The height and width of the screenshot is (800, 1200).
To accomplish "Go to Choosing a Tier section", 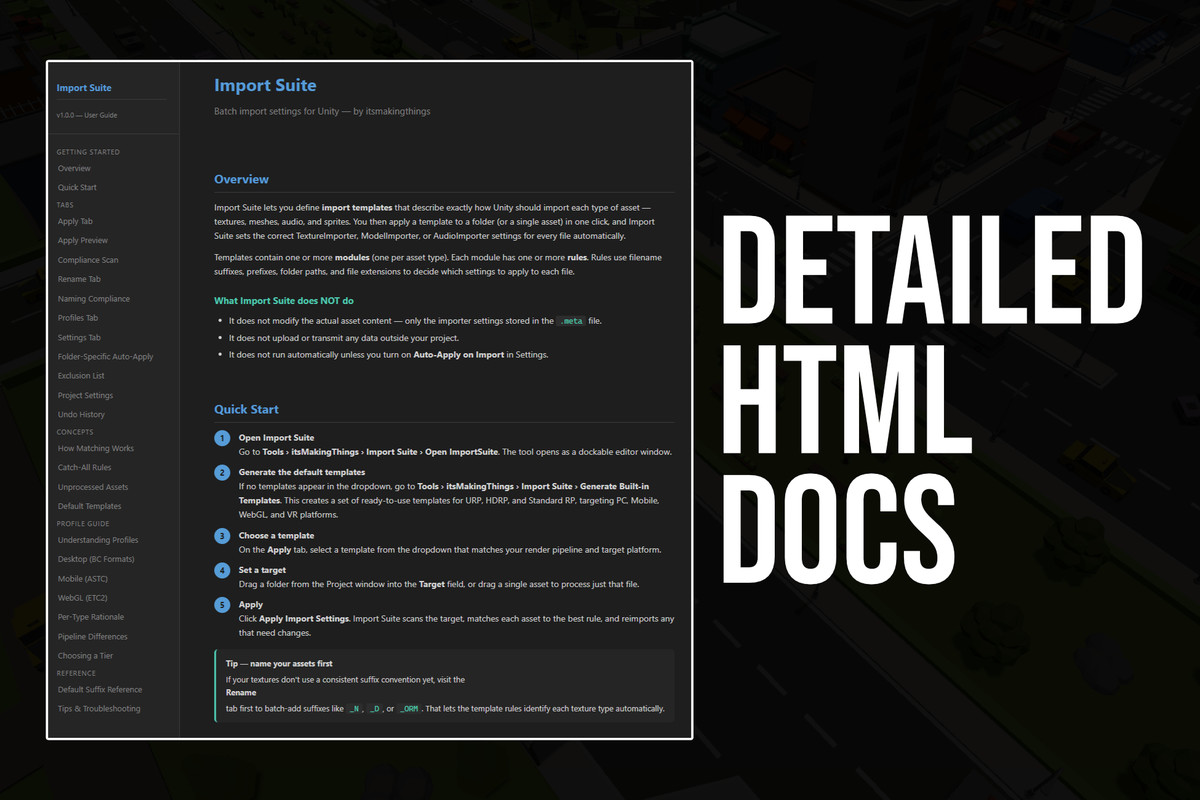I will pyautogui.click(x=87, y=656).
